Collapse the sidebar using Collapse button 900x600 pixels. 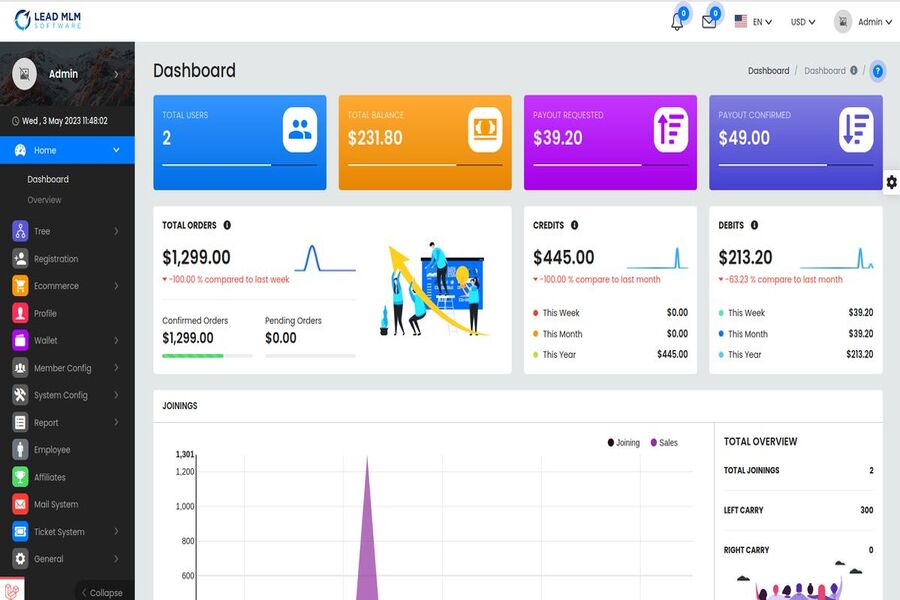(101, 592)
